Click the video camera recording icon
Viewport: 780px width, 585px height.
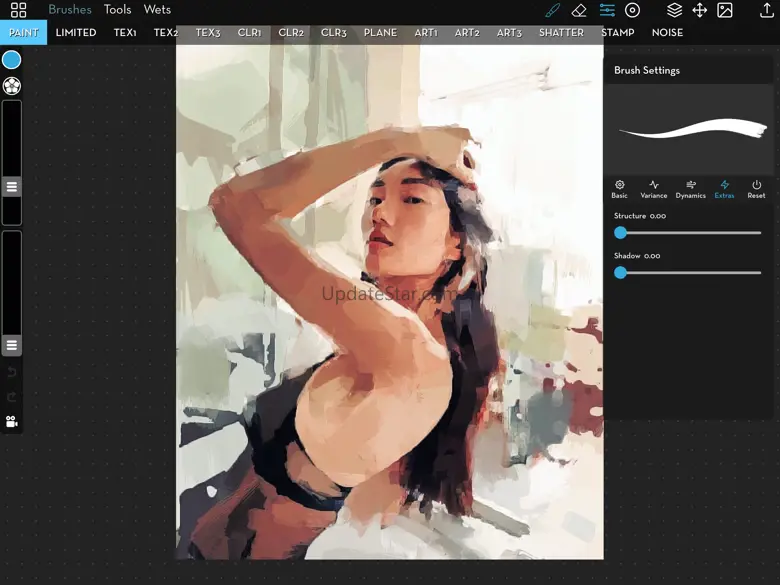pyautogui.click(x=11, y=422)
